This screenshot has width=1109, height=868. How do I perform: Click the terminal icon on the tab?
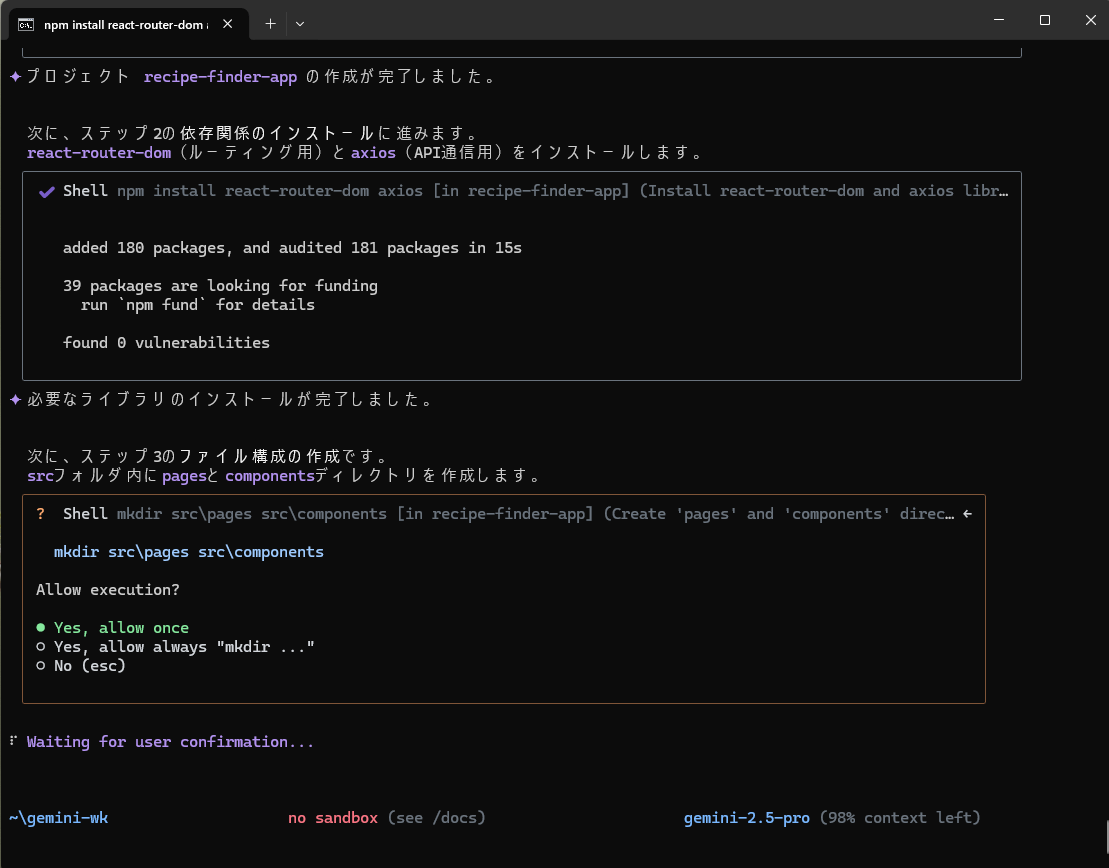27,24
